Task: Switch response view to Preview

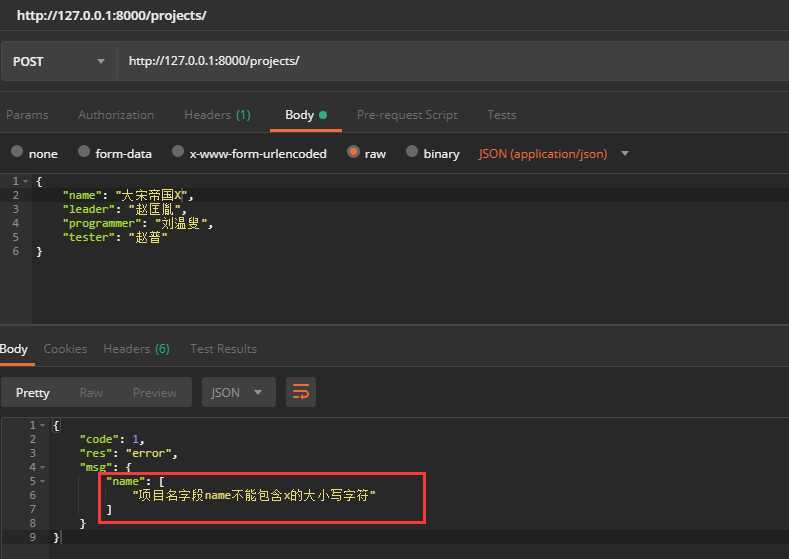Action: (154, 392)
